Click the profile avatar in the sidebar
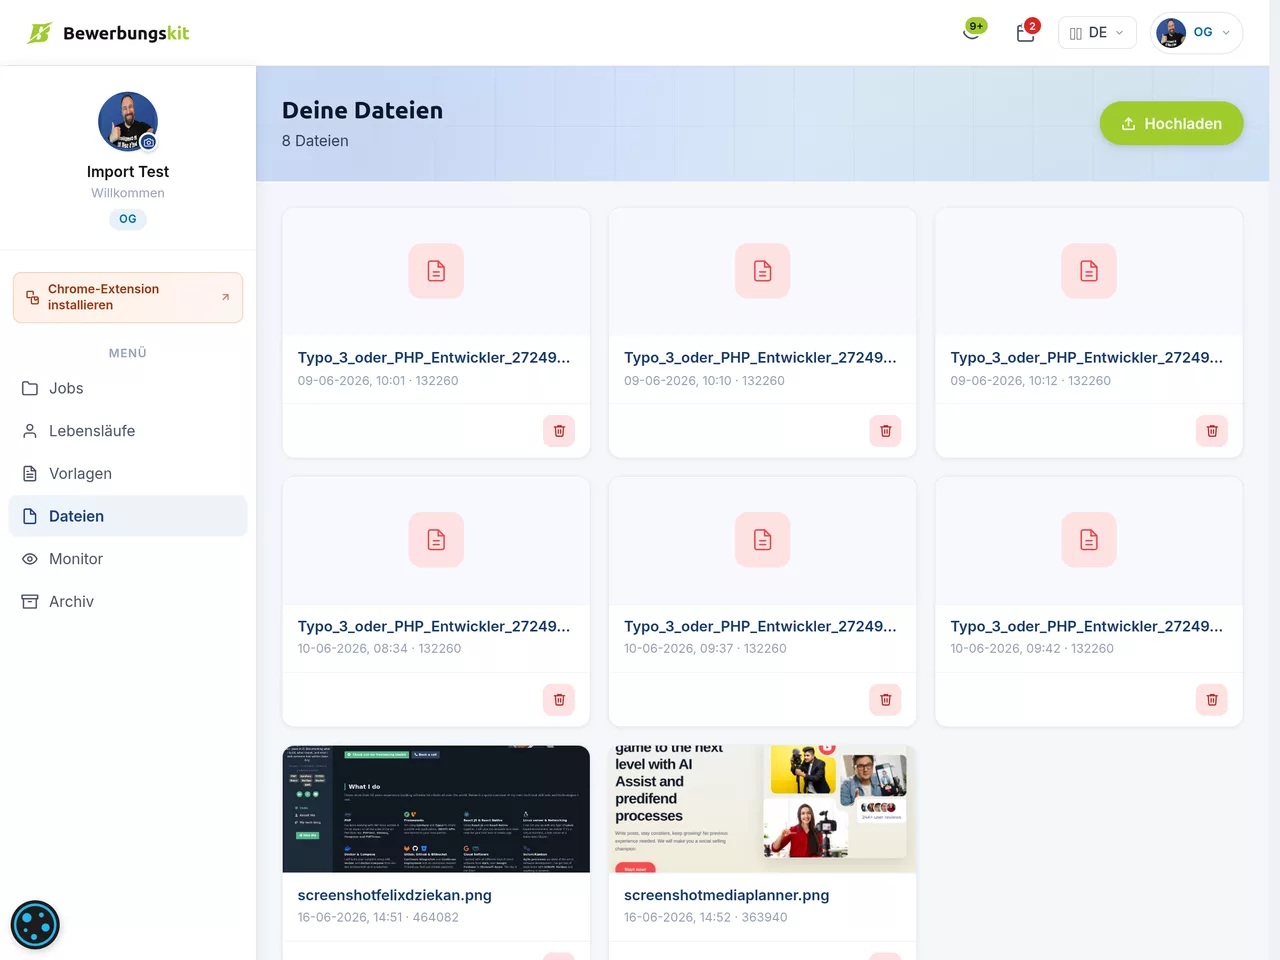Screen dimensions: 1280x960 tap(128, 122)
